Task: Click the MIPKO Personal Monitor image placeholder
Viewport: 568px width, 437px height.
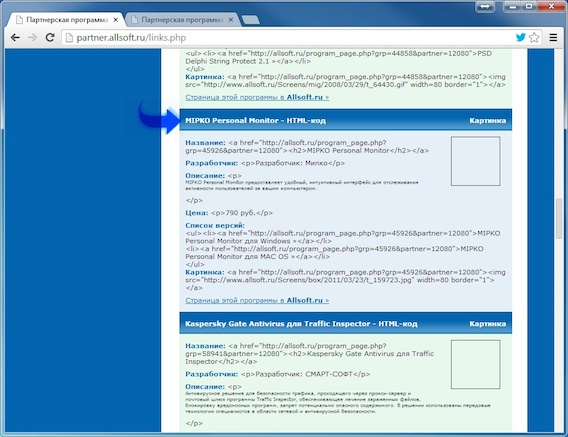Action: 475,161
